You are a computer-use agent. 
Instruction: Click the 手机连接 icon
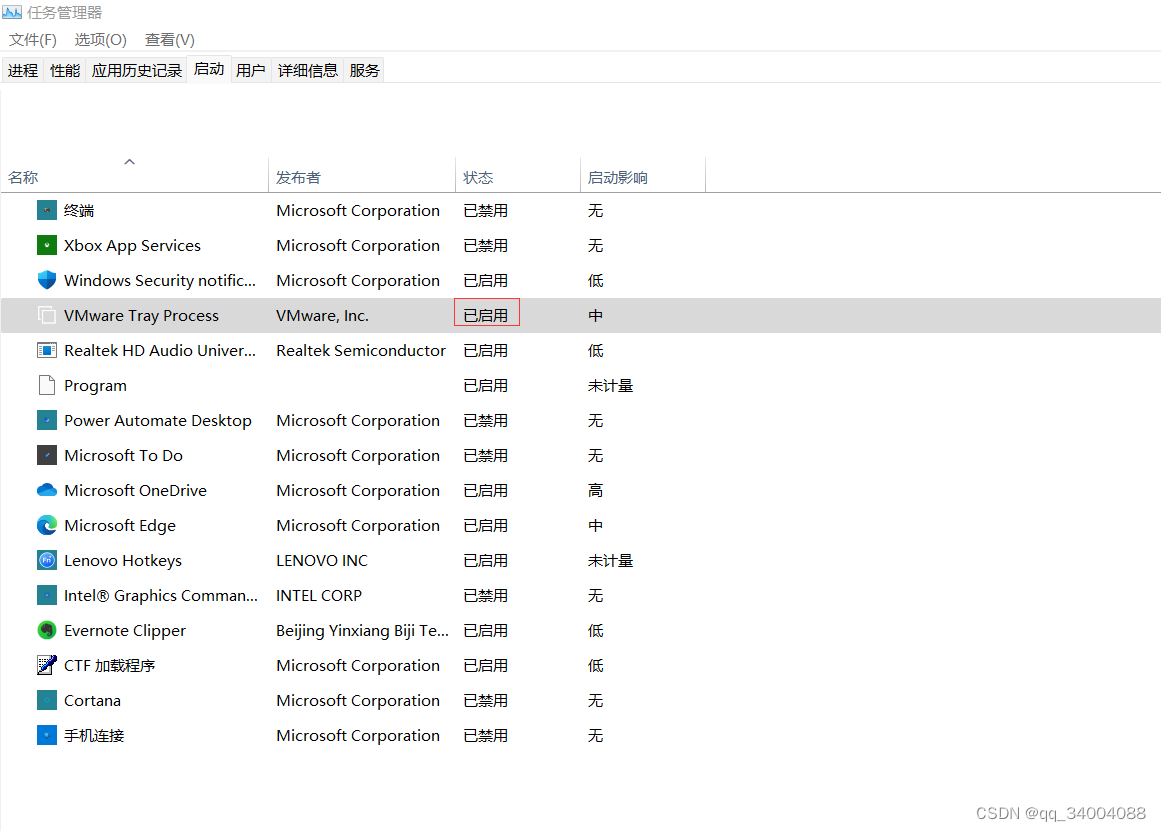click(47, 735)
